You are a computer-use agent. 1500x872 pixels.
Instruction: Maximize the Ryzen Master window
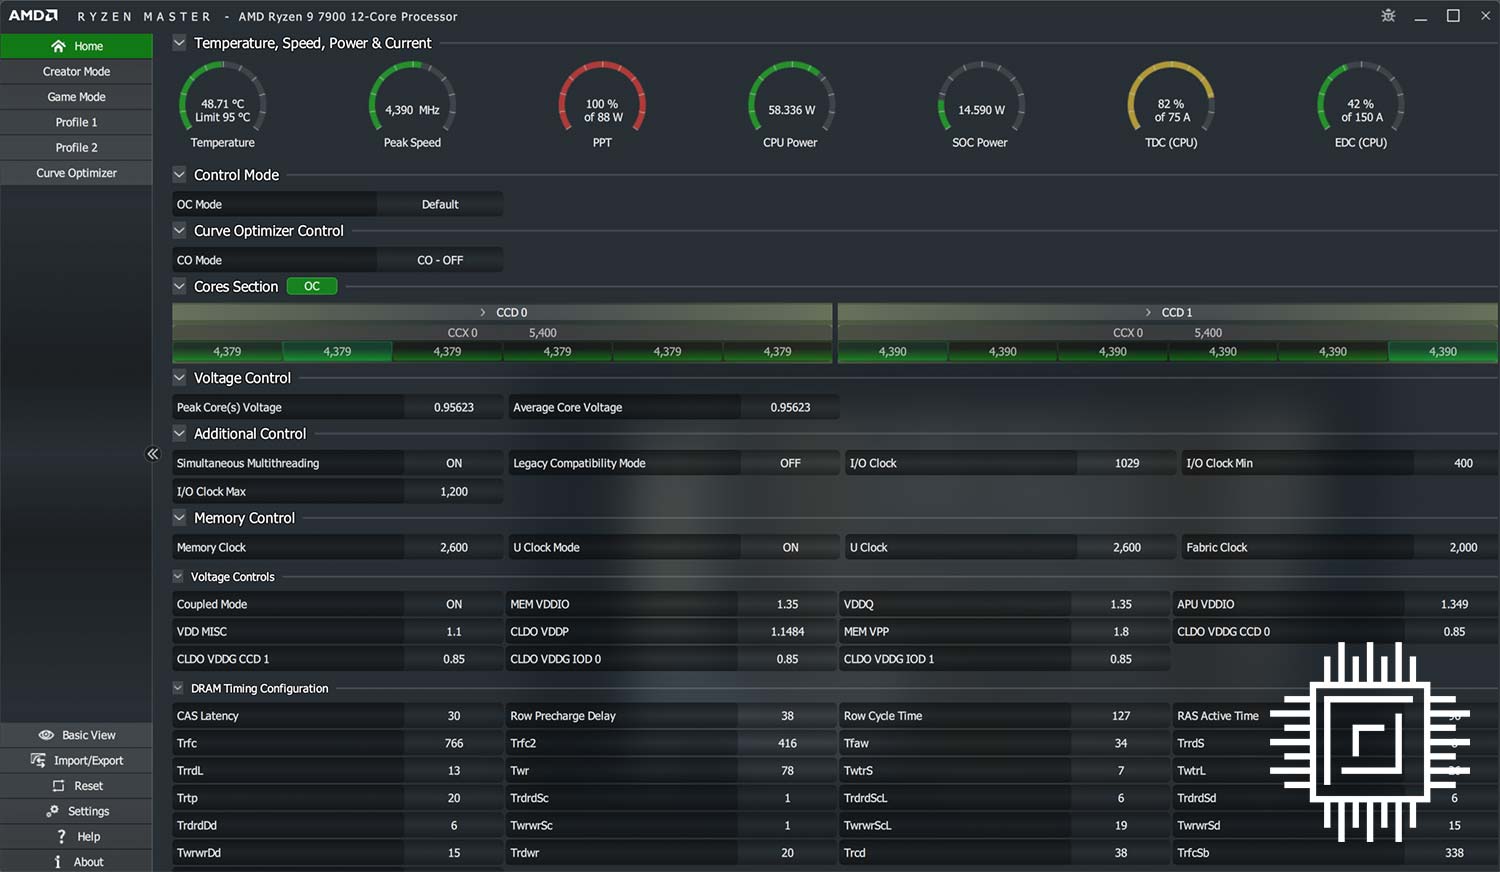tap(1453, 16)
